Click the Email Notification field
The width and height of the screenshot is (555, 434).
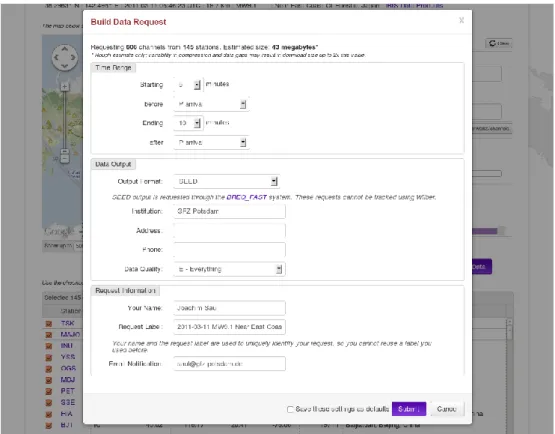click(229, 364)
